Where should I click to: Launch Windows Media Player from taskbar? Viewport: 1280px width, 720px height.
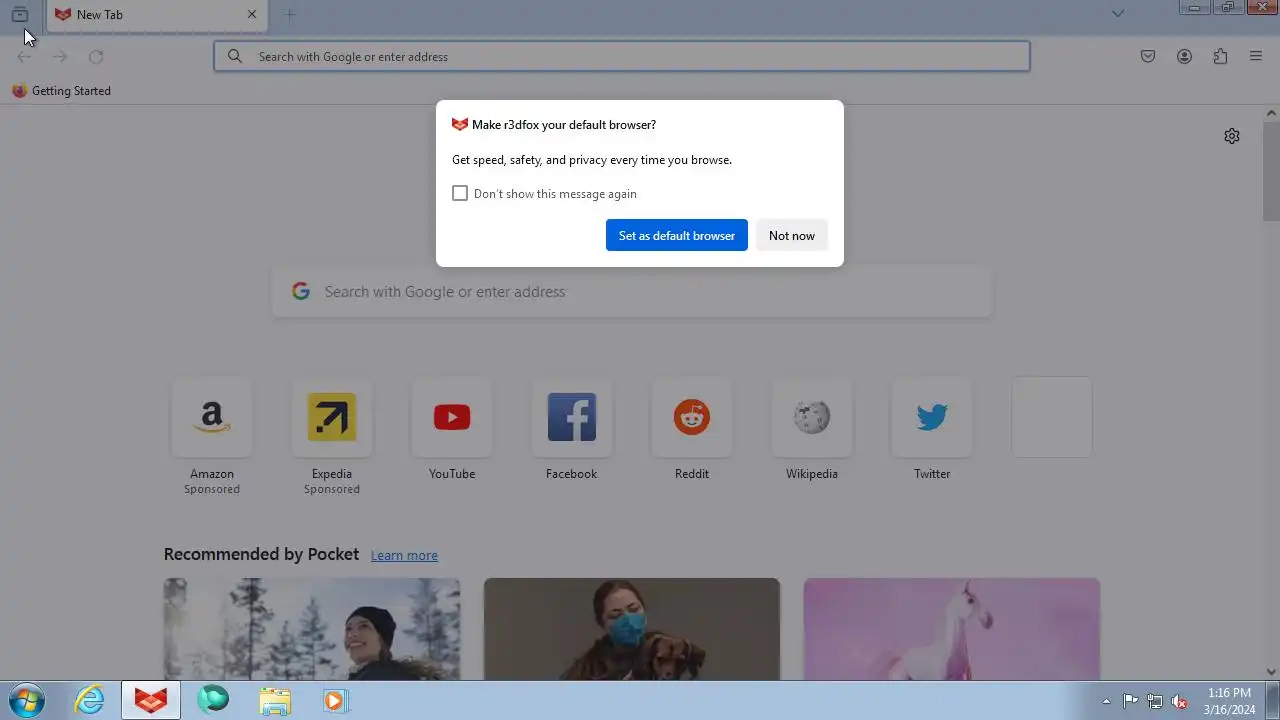tap(335, 701)
